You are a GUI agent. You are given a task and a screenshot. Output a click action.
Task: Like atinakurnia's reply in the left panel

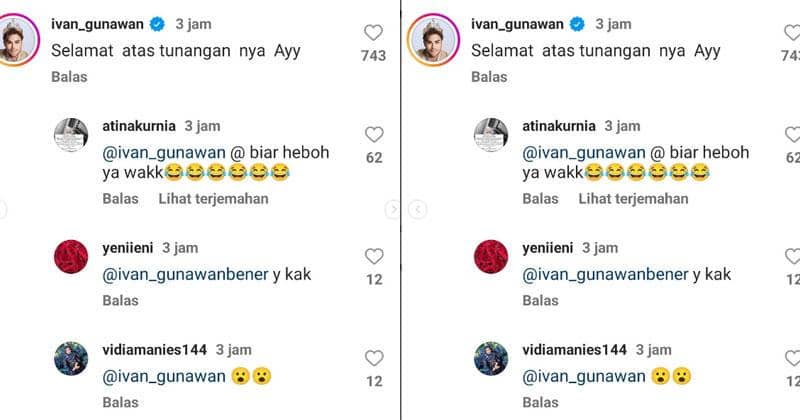pyautogui.click(x=373, y=134)
